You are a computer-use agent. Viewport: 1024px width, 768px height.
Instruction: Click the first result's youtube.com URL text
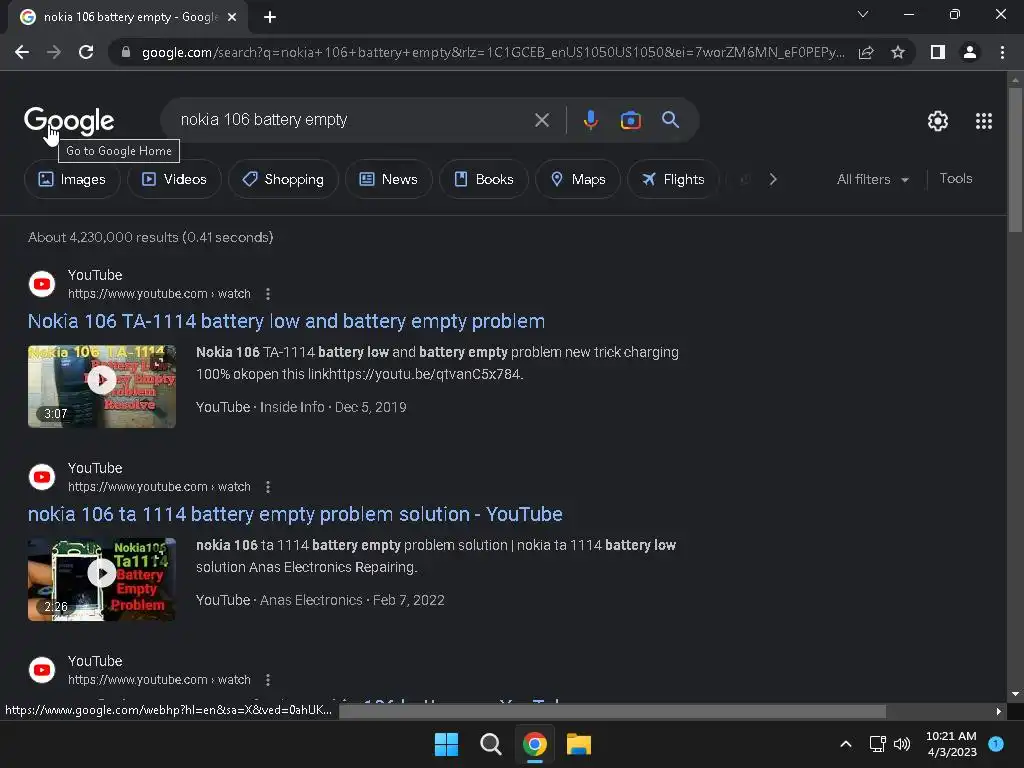(x=159, y=294)
